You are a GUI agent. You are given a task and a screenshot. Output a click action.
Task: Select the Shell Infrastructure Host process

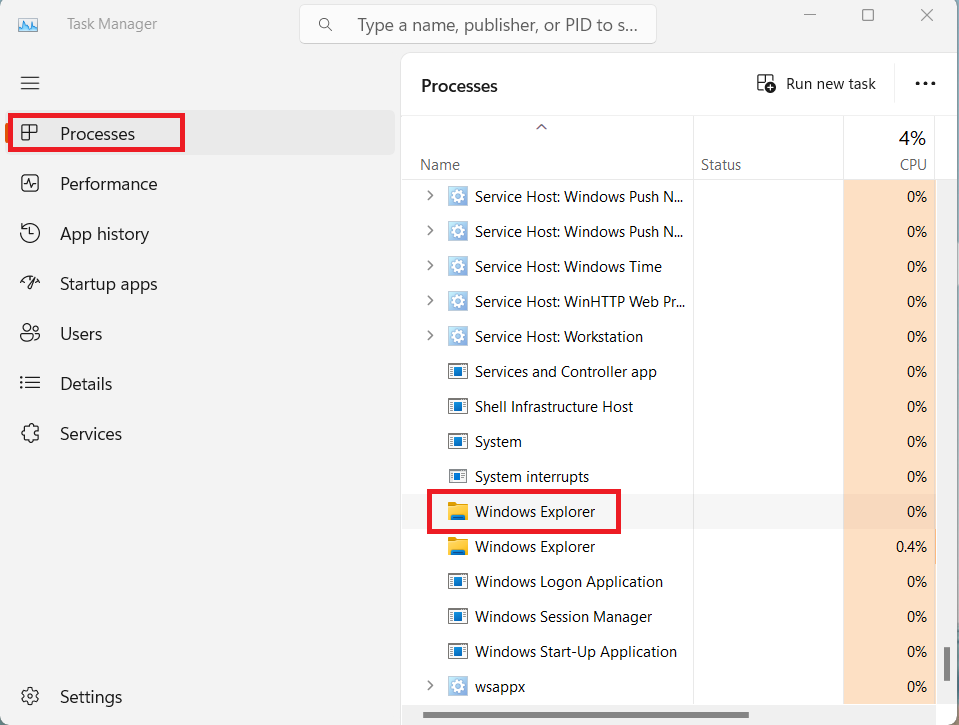coord(553,407)
